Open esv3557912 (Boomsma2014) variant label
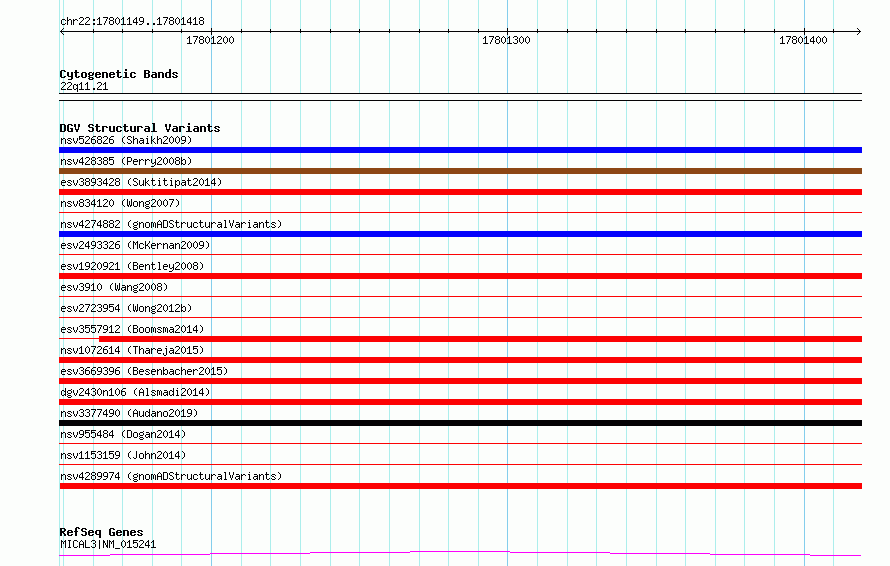 point(132,329)
